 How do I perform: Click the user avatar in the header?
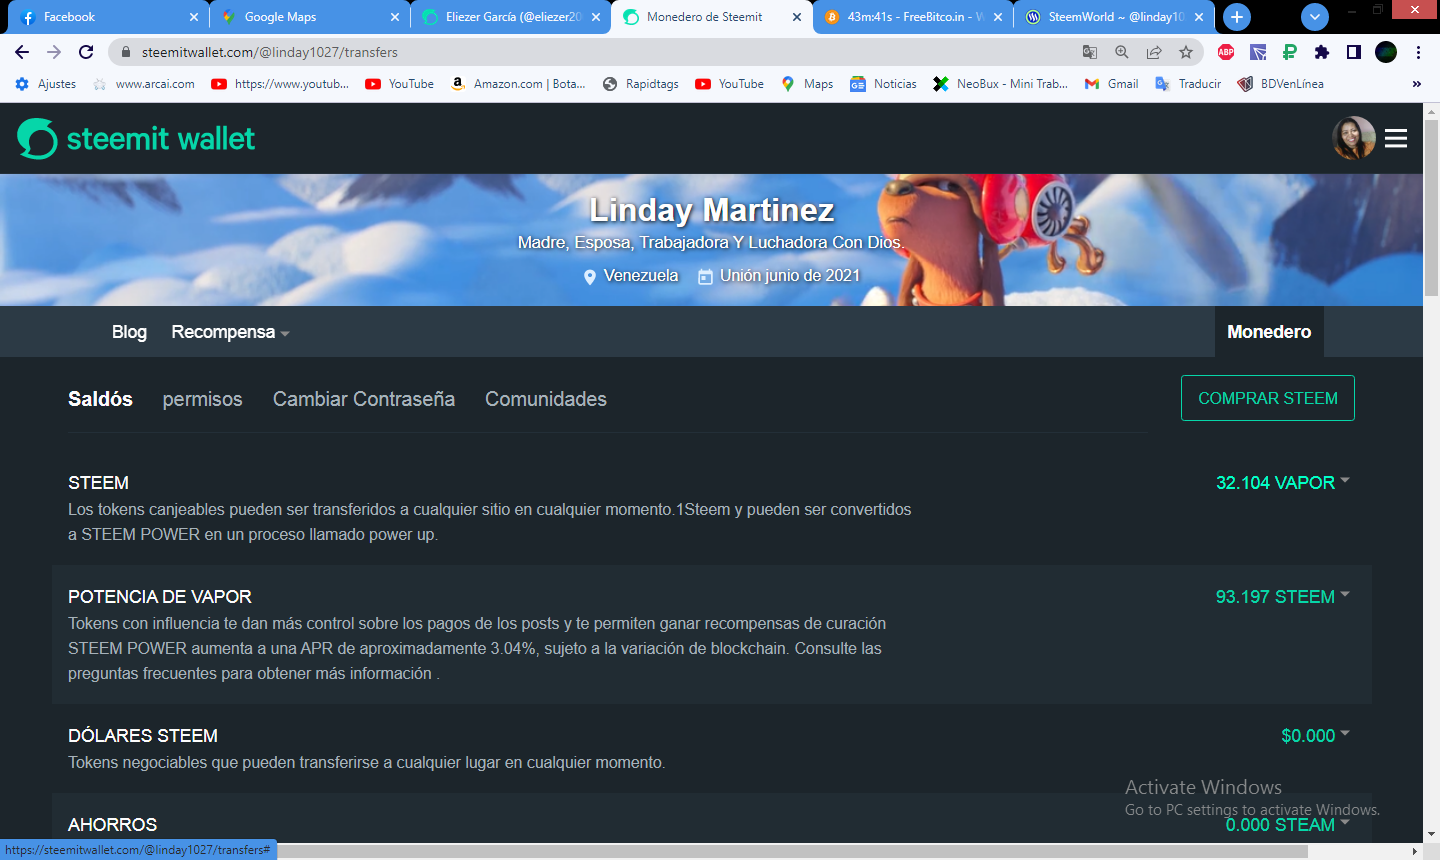point(1354,138)
